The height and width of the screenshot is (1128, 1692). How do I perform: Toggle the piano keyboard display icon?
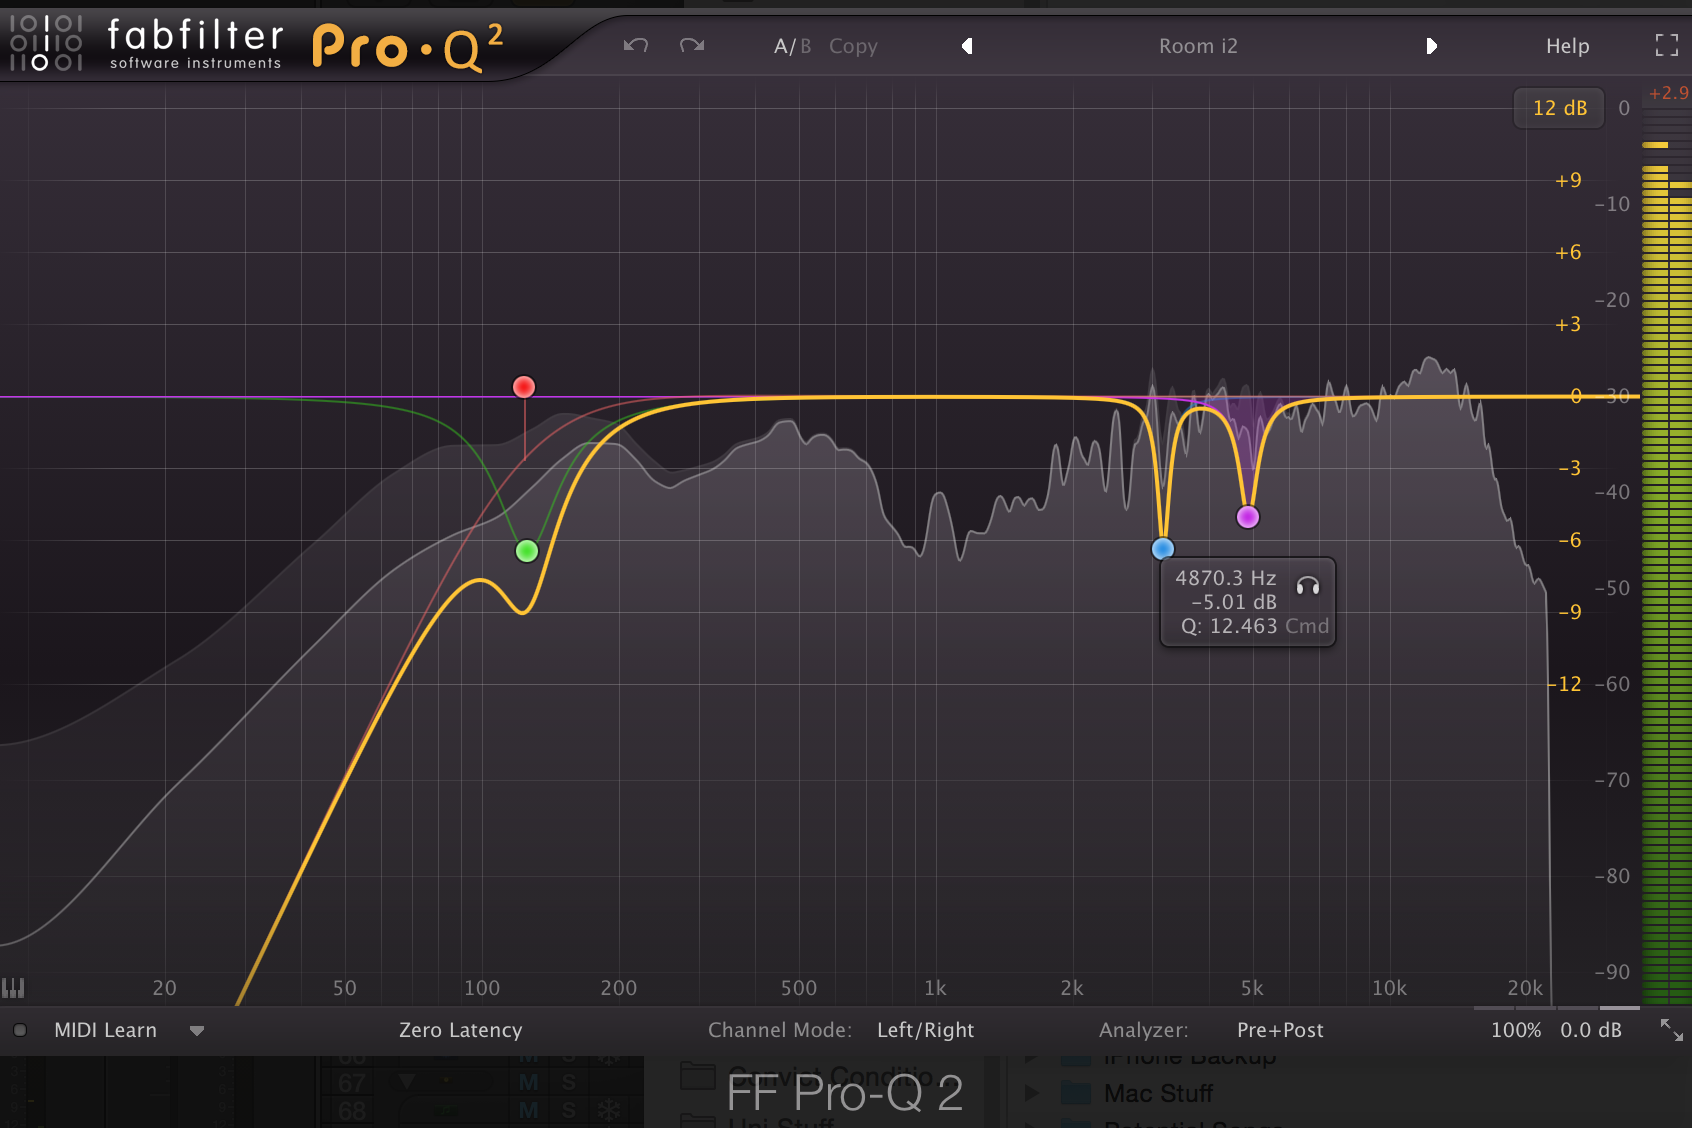(x=13, y=988)
